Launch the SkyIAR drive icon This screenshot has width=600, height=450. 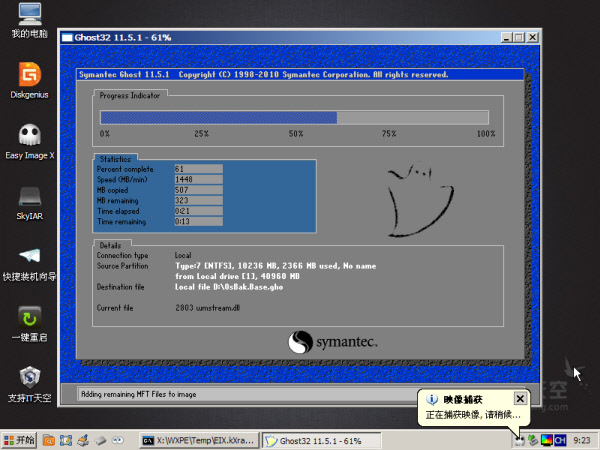pos(29,203)
